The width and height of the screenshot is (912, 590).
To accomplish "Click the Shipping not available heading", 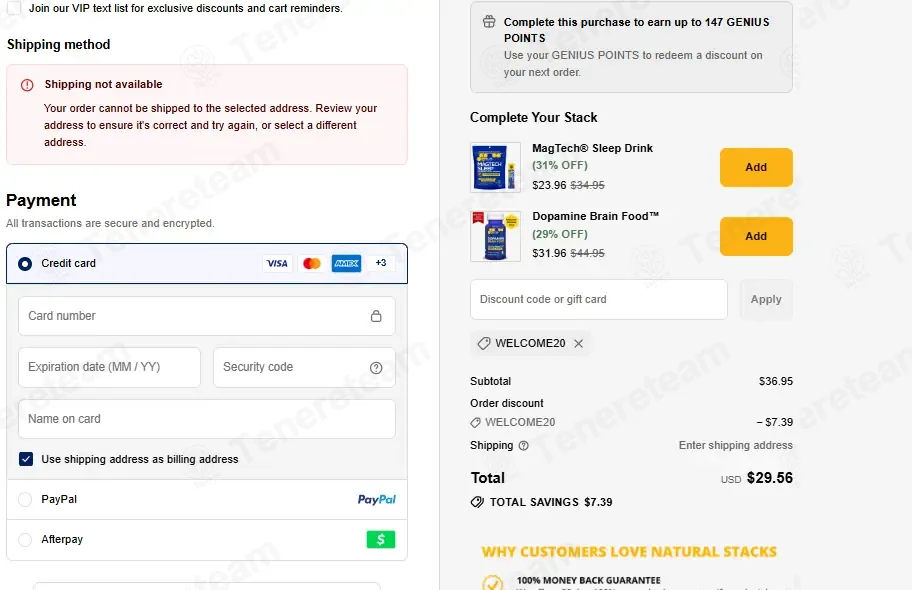I will [x=104, y=84].
